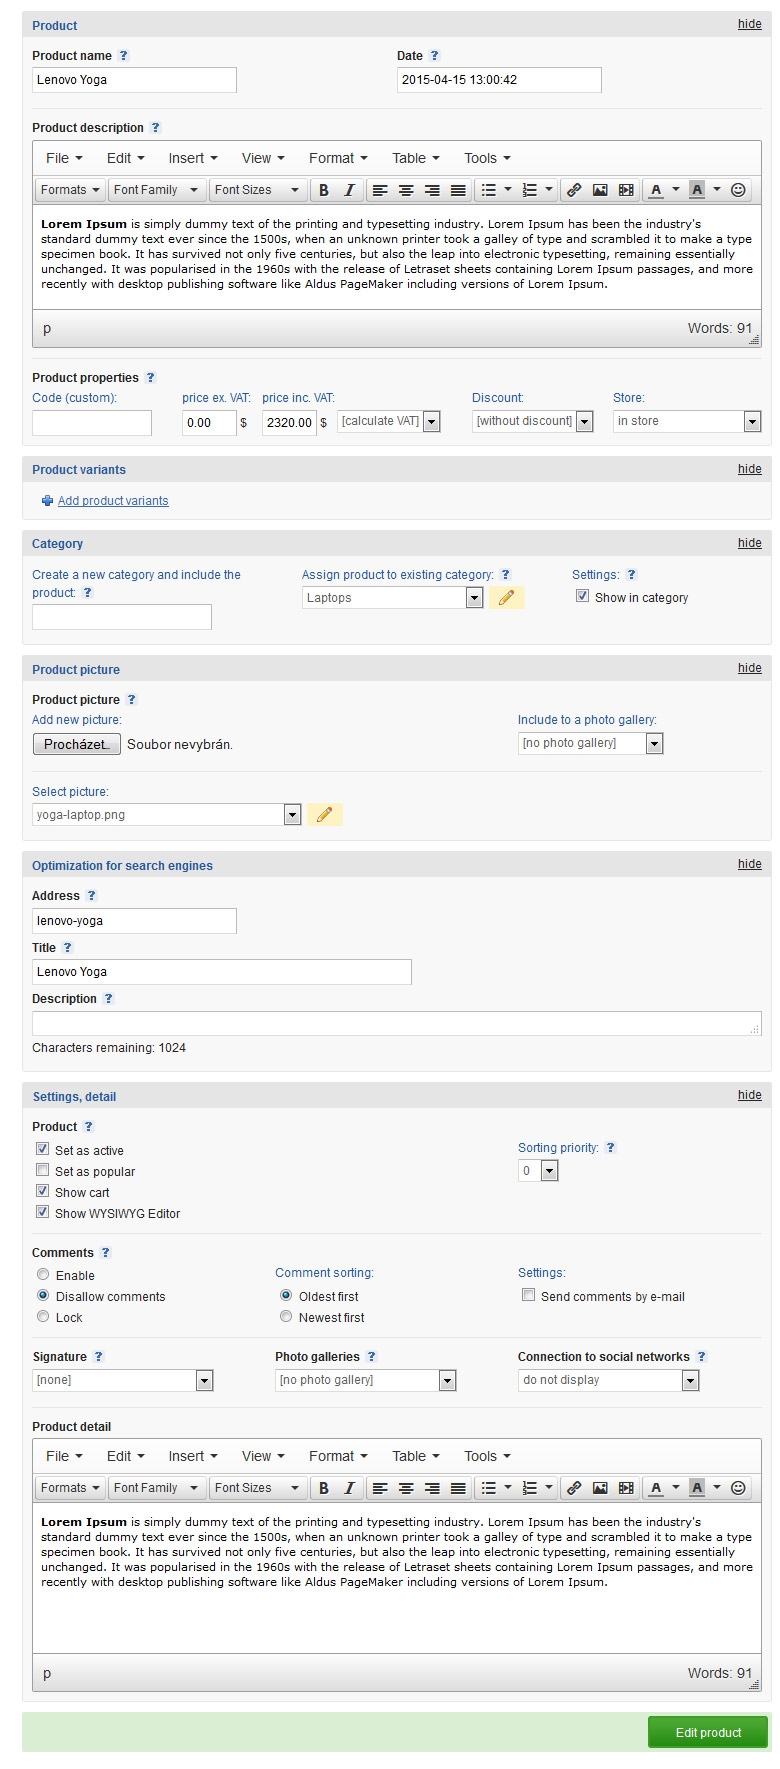Click pencil edit icon next to Laptops category

coord(507,598)
